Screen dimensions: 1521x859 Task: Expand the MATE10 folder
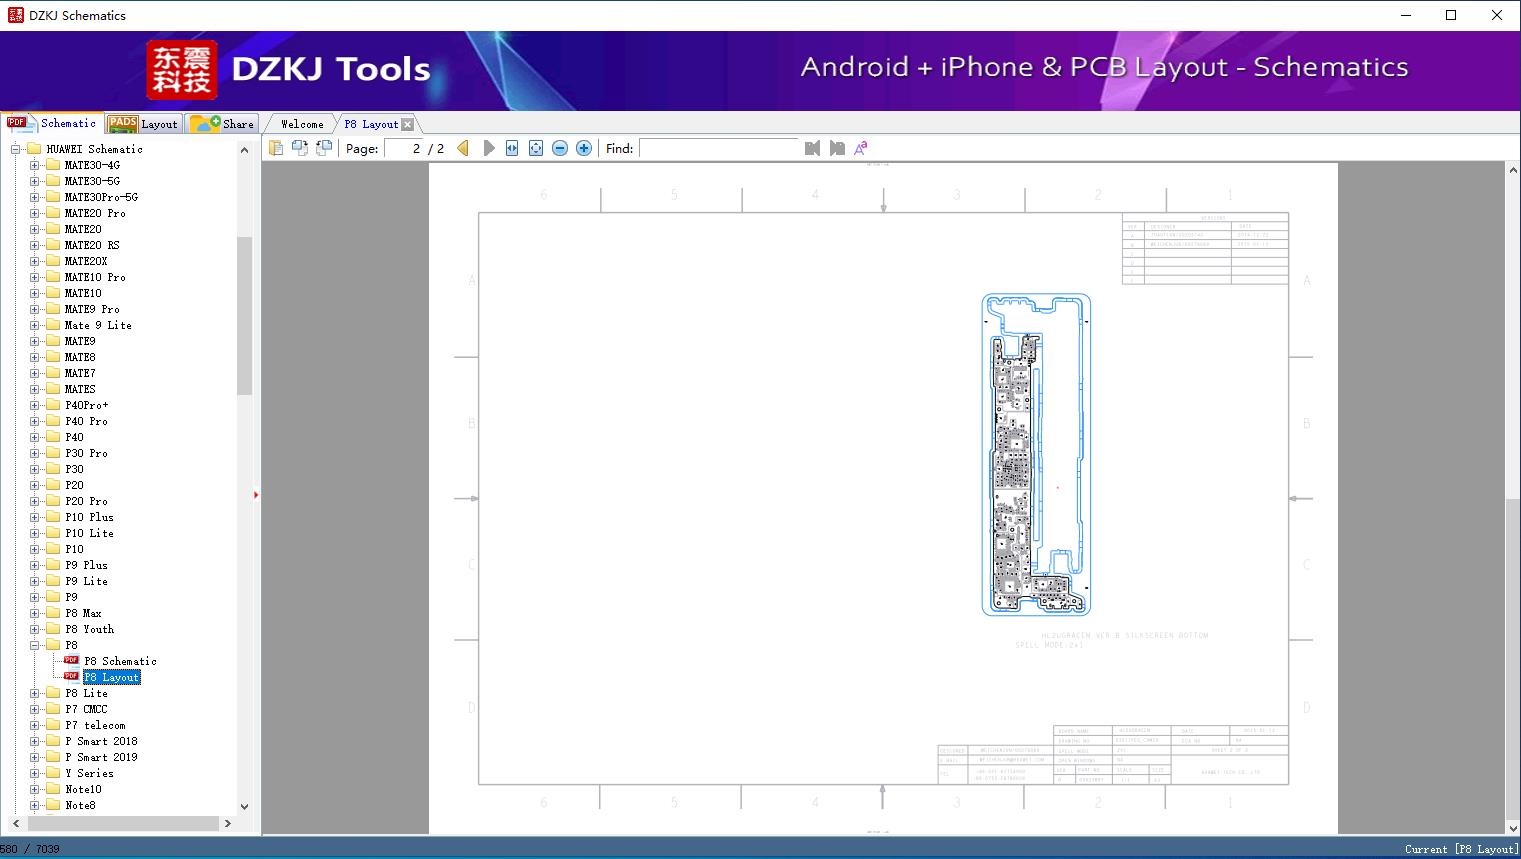(x=34, y=293)
